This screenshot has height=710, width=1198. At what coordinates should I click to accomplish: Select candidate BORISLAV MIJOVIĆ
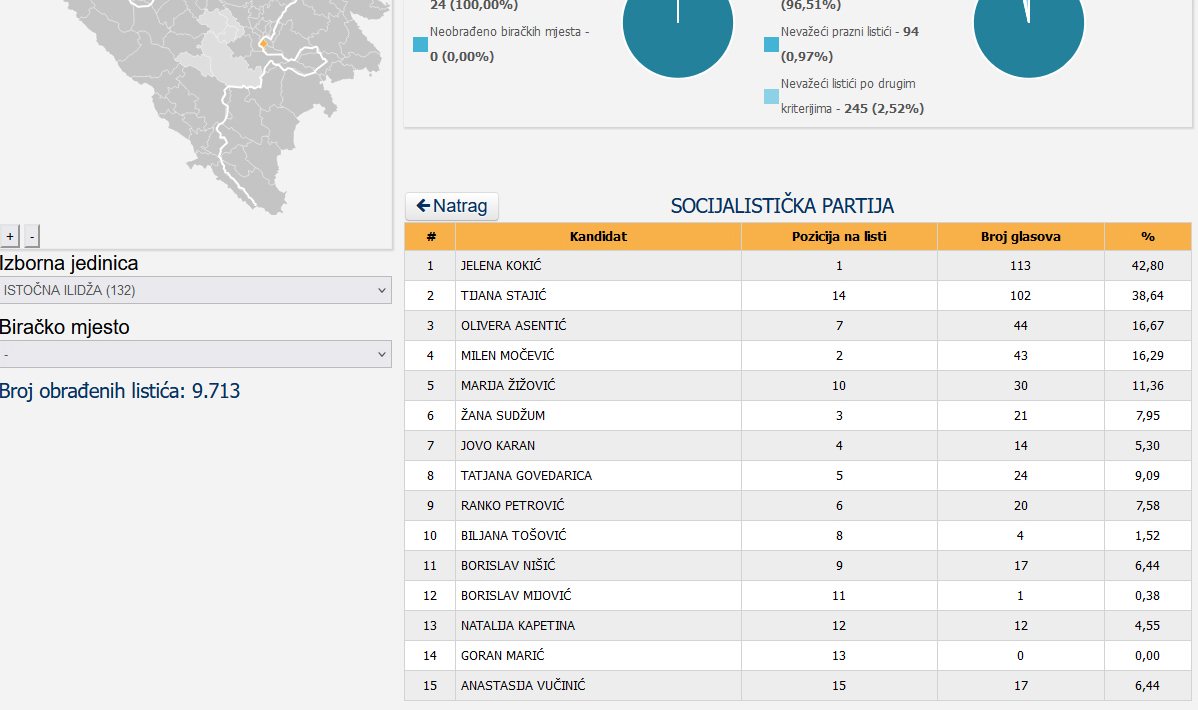516,595
